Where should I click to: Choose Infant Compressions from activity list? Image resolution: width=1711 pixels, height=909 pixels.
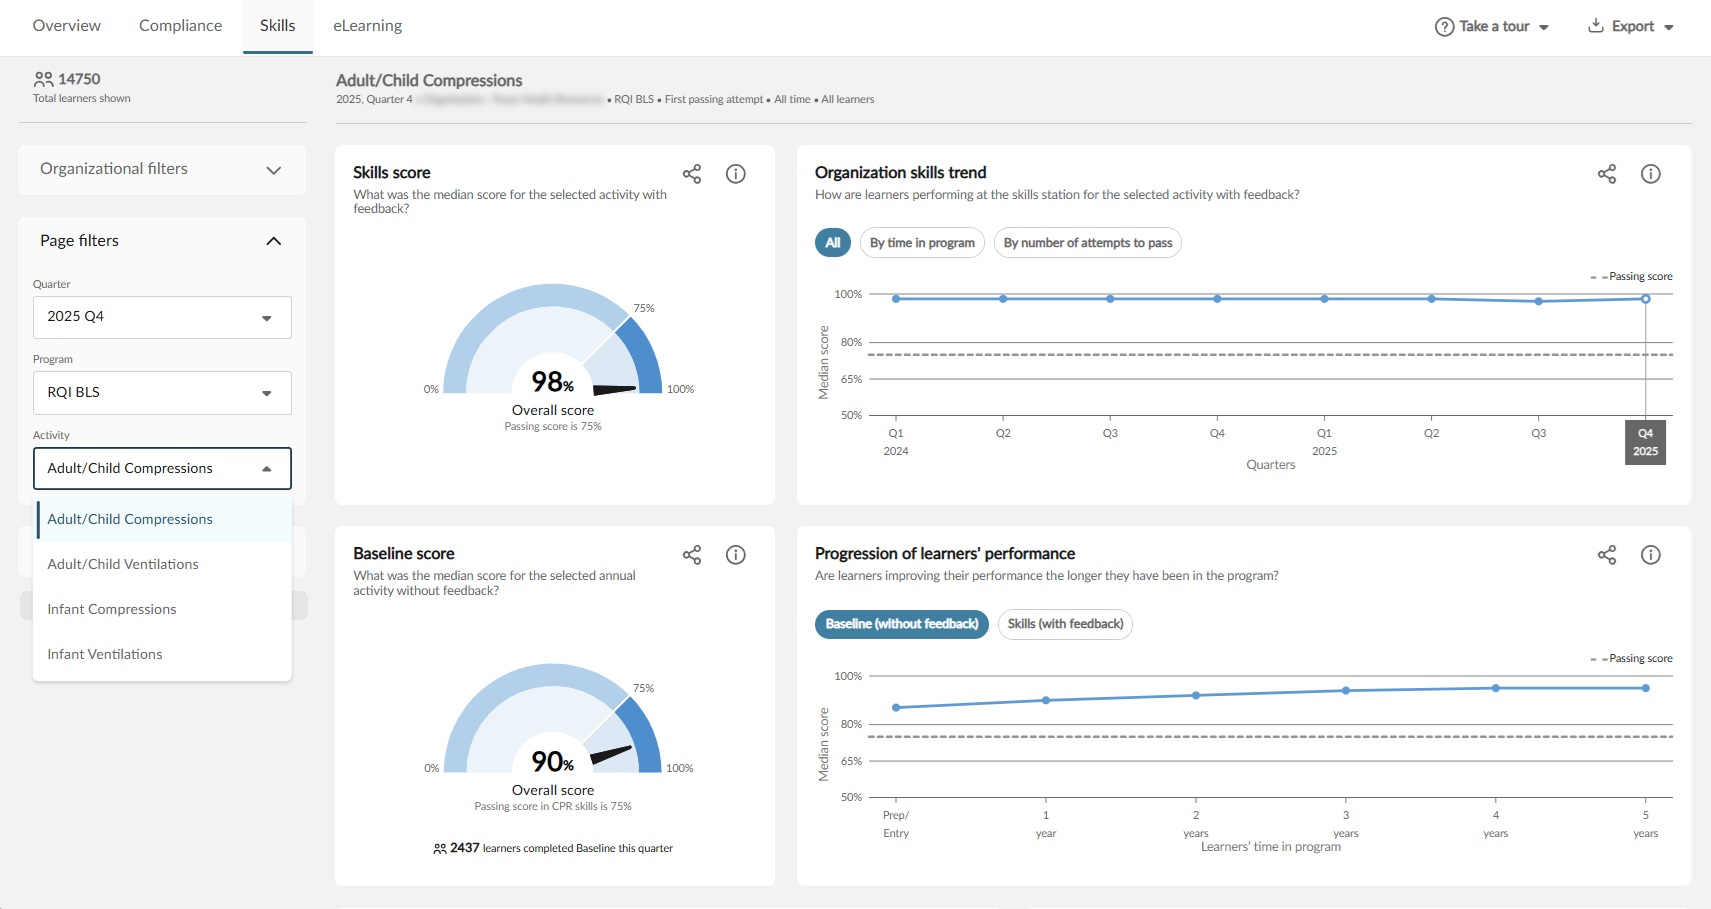point(112,609)
